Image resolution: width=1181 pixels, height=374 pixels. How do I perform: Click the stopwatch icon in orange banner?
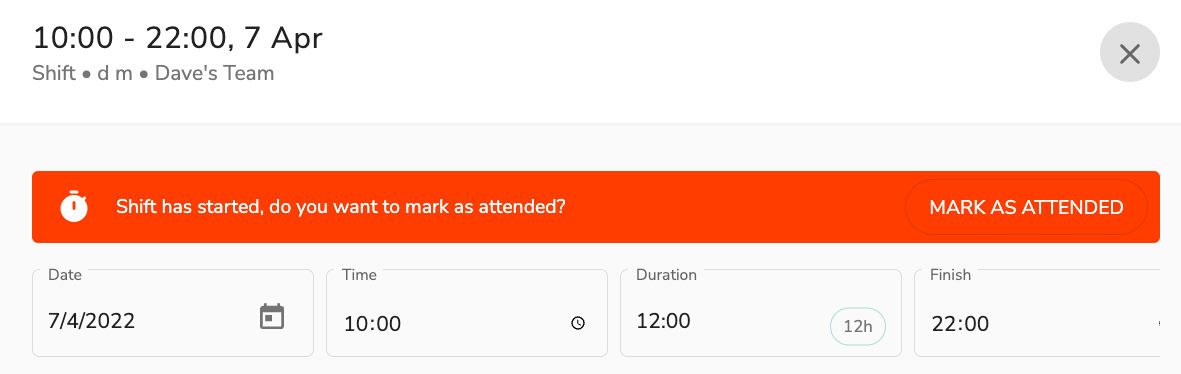point(74,206)
